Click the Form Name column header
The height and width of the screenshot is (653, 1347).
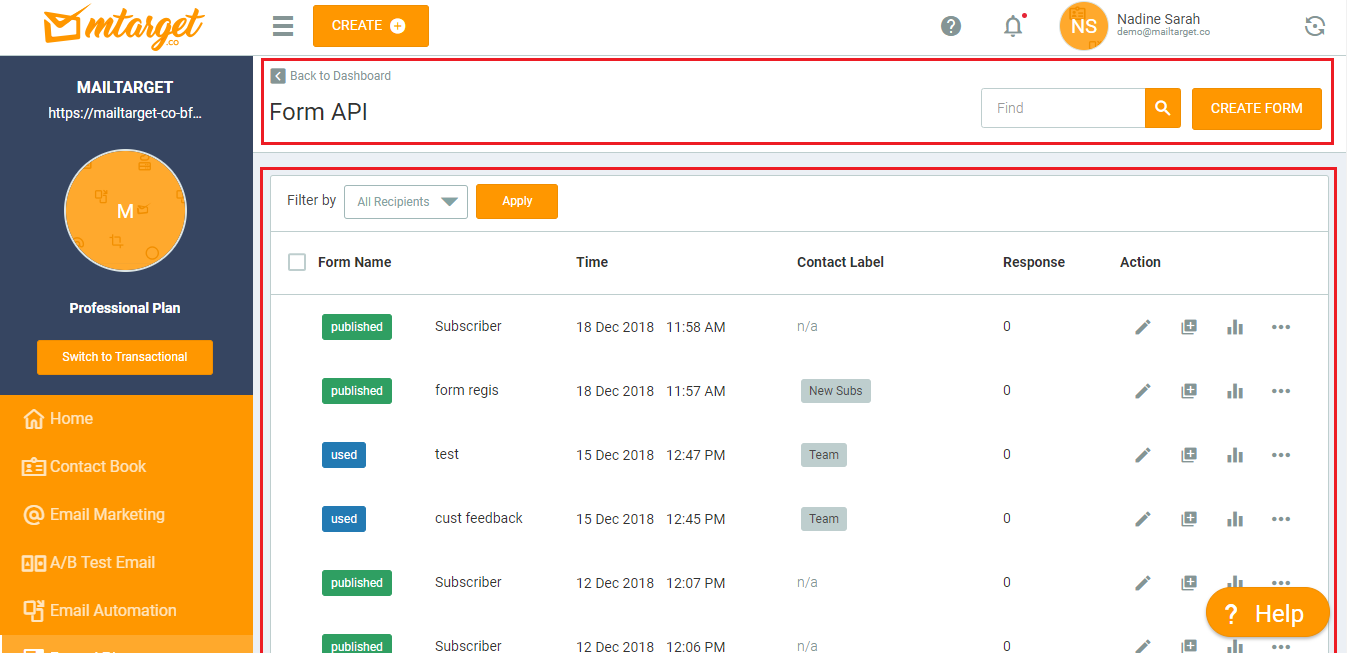point(355,262)
